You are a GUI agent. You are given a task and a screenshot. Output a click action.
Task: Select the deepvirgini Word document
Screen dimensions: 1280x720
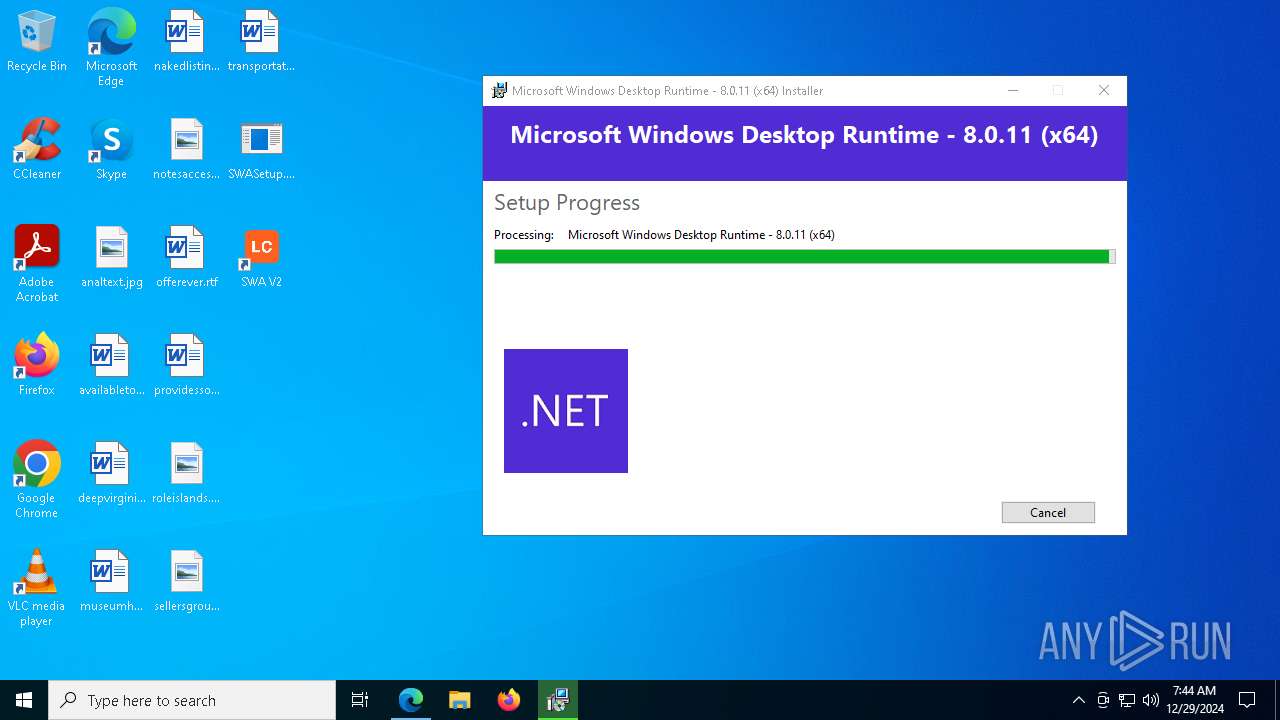tap(111, 474)
